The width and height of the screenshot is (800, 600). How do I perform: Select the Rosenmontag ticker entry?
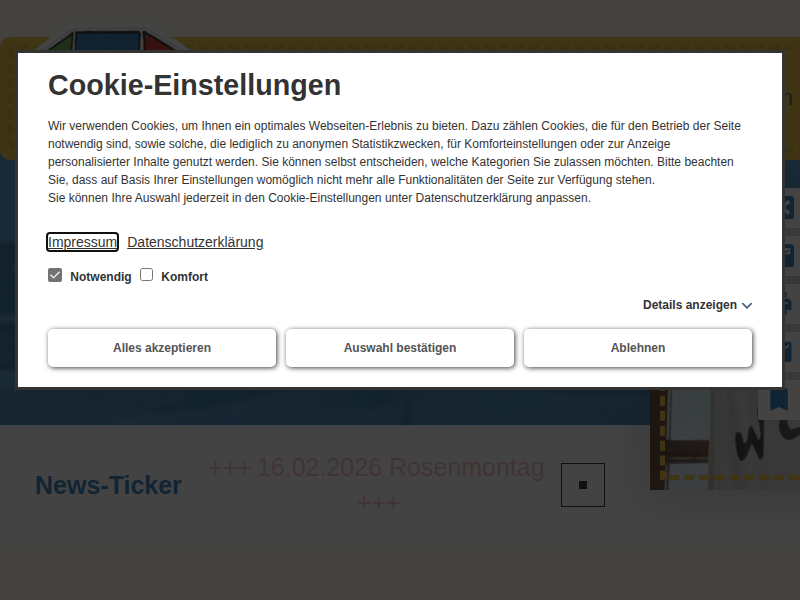376,468
